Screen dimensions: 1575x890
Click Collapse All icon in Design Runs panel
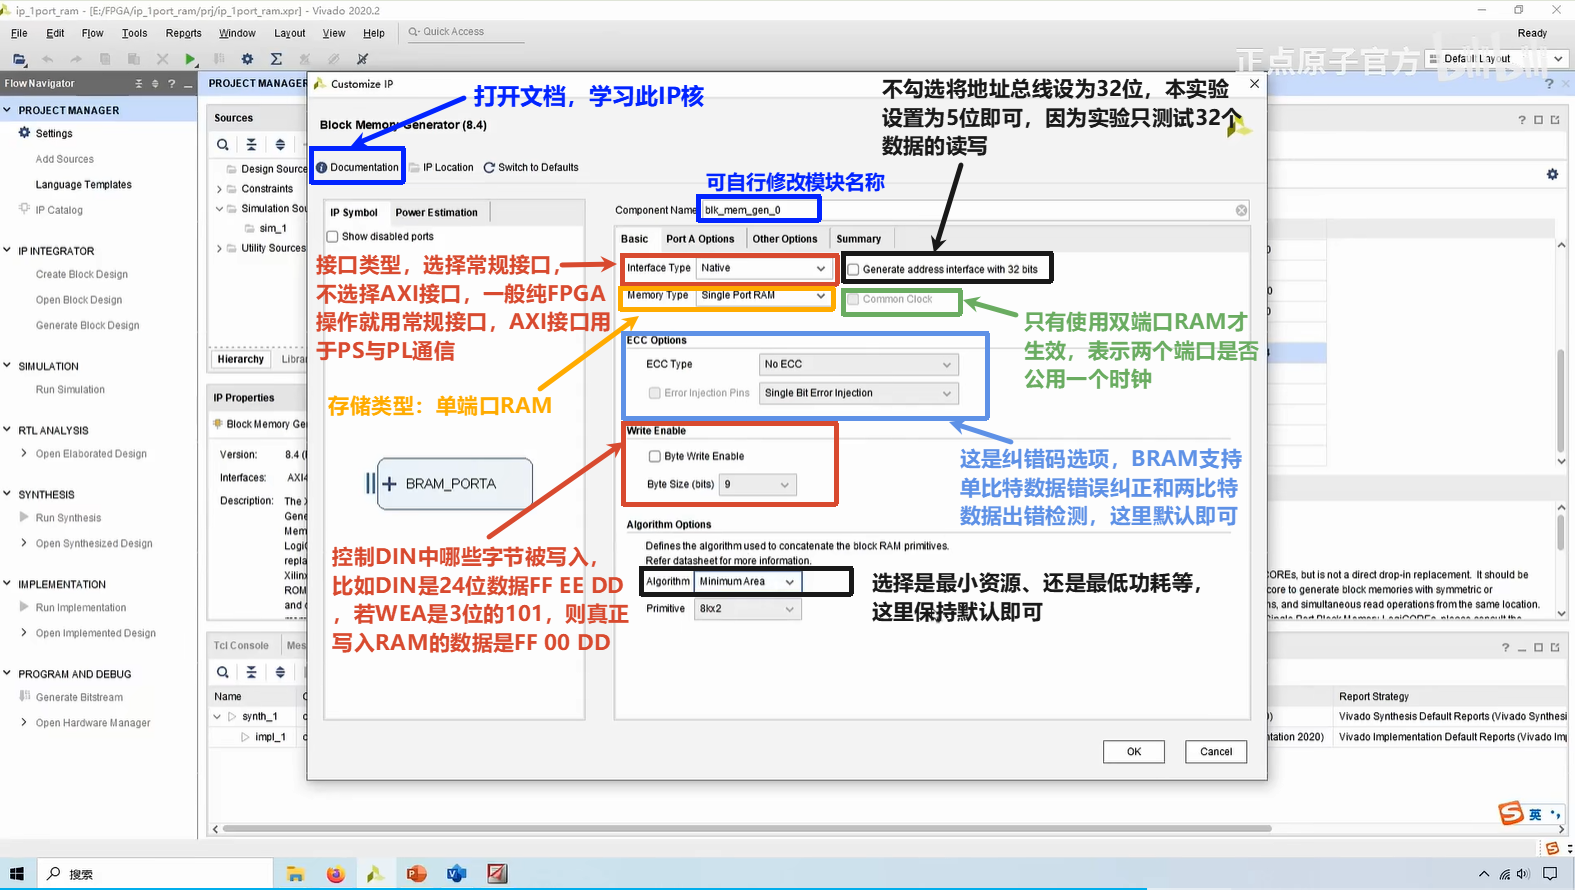click(252, 672)
